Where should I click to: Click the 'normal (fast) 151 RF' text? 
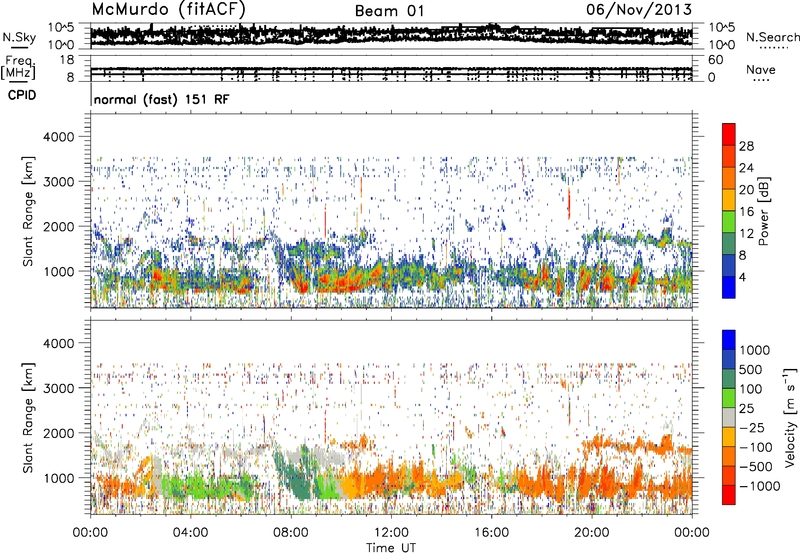pyautogui.click(x=162, y=99)
